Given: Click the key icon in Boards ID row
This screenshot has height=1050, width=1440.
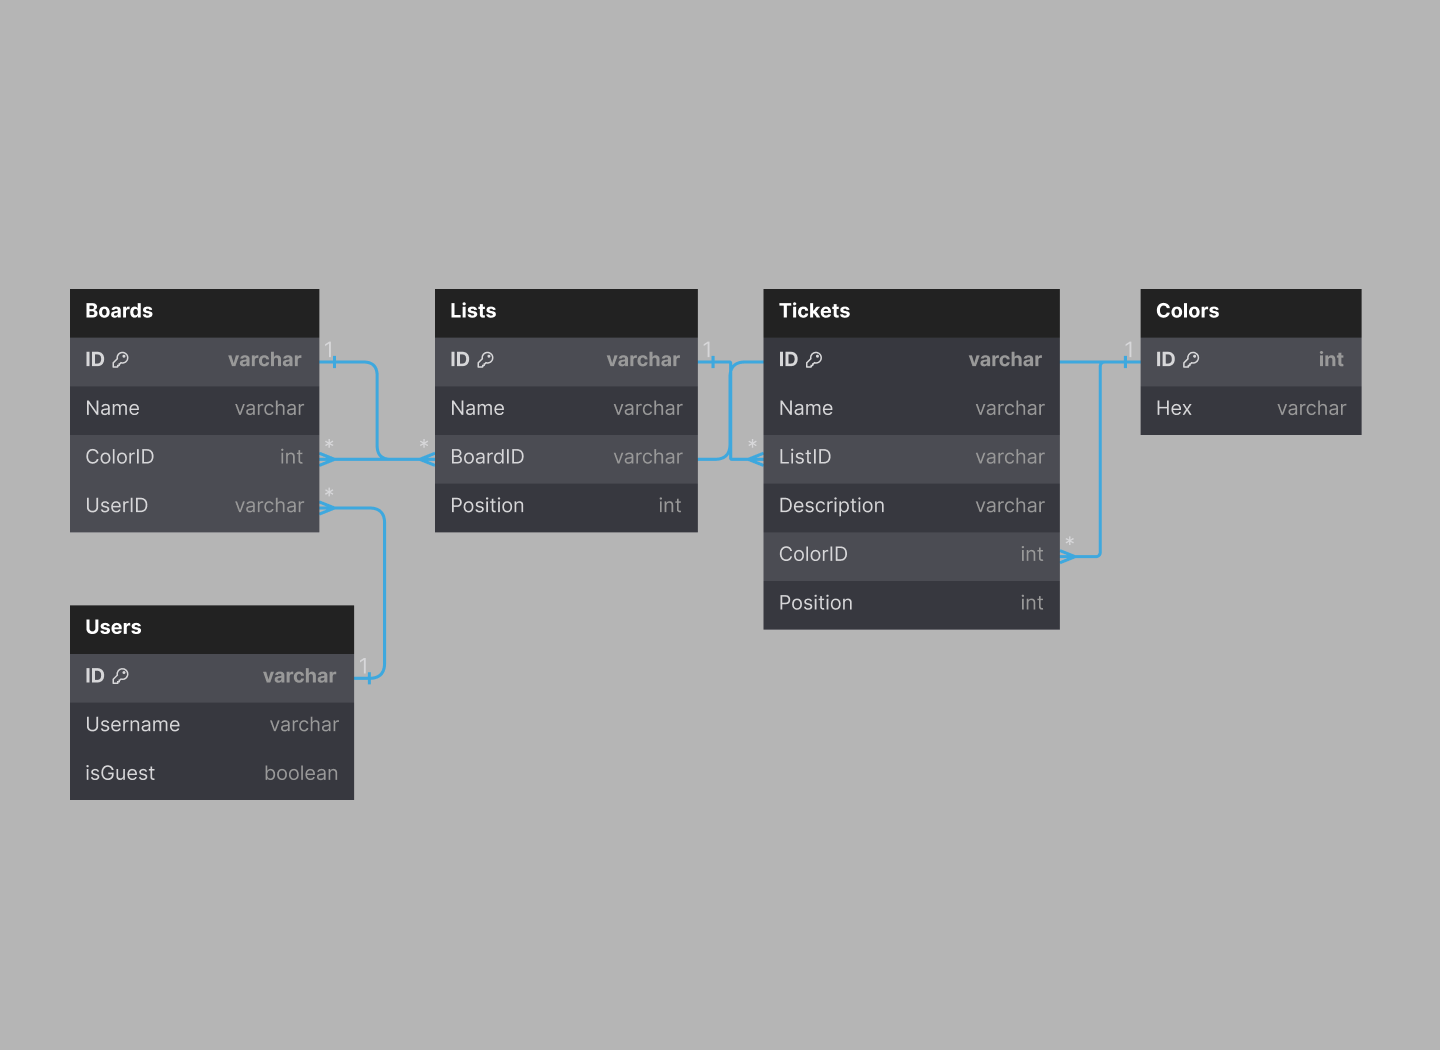Looking at the screenshot, I should point(121,360).
